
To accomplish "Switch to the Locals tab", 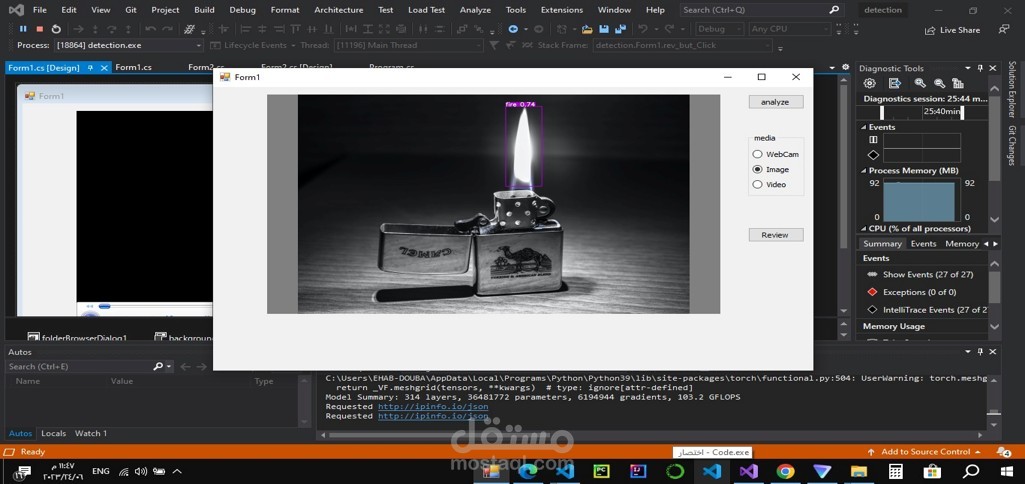I will pyautogui.click(x=54, y=433).
